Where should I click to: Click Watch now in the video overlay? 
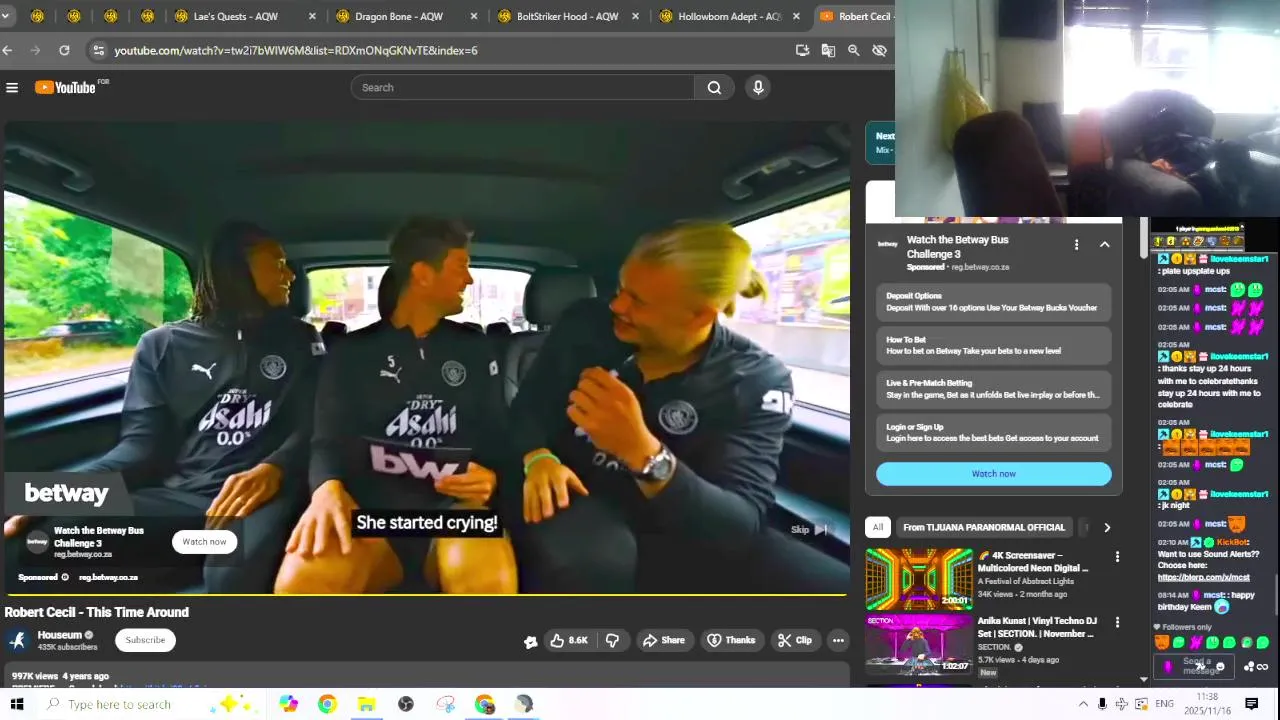pos(204,542)
